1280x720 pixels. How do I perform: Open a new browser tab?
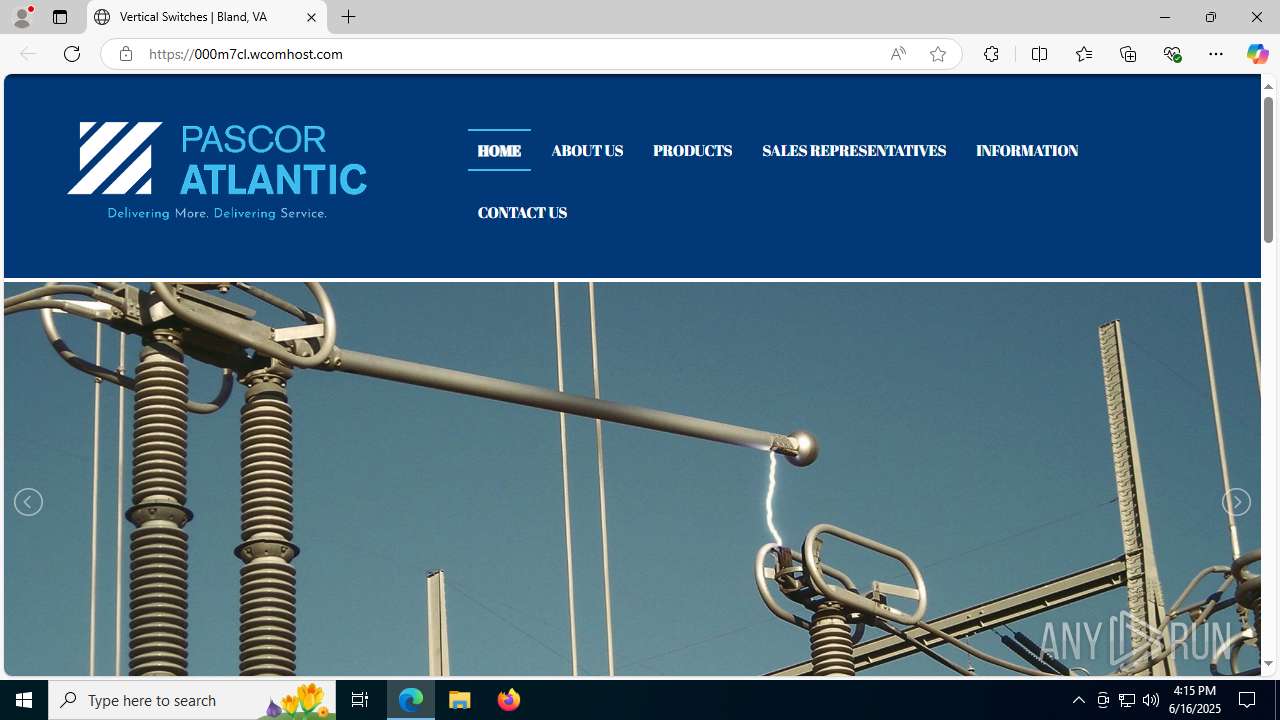(x=349, y=17)
